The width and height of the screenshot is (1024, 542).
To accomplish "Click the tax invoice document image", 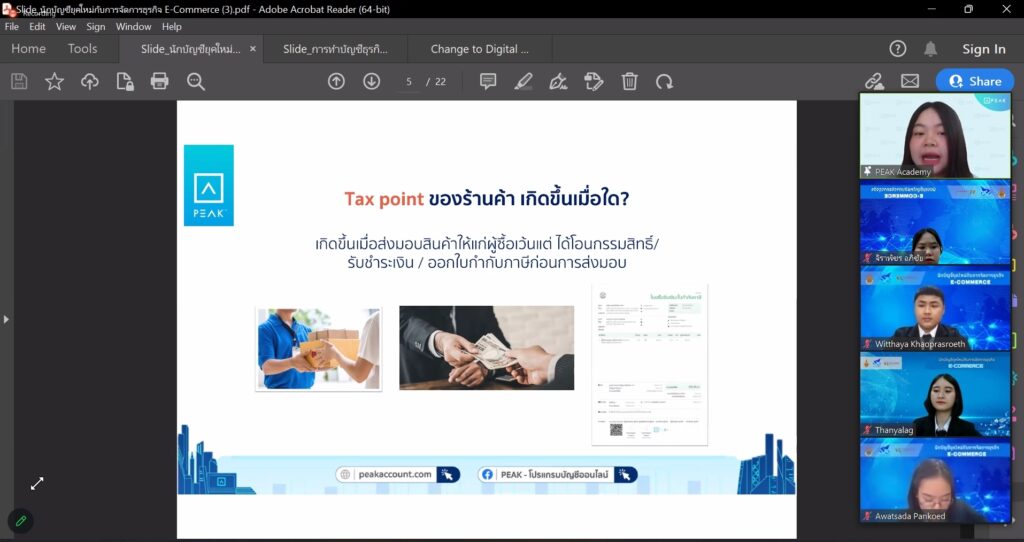I will coord(649,365).
